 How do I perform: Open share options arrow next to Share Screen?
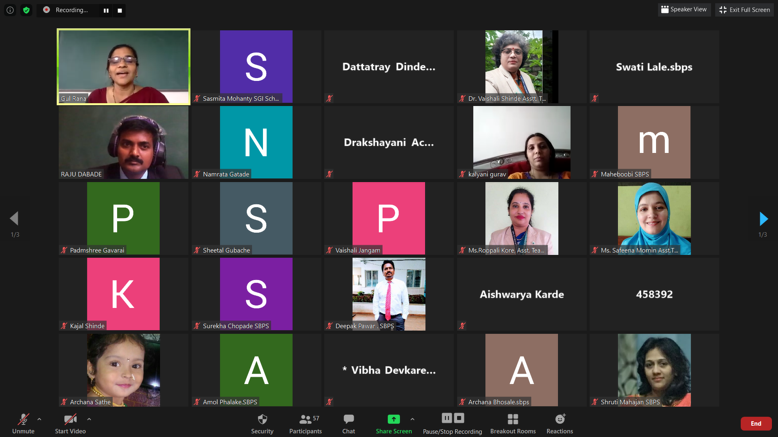[x=412, y=420]
